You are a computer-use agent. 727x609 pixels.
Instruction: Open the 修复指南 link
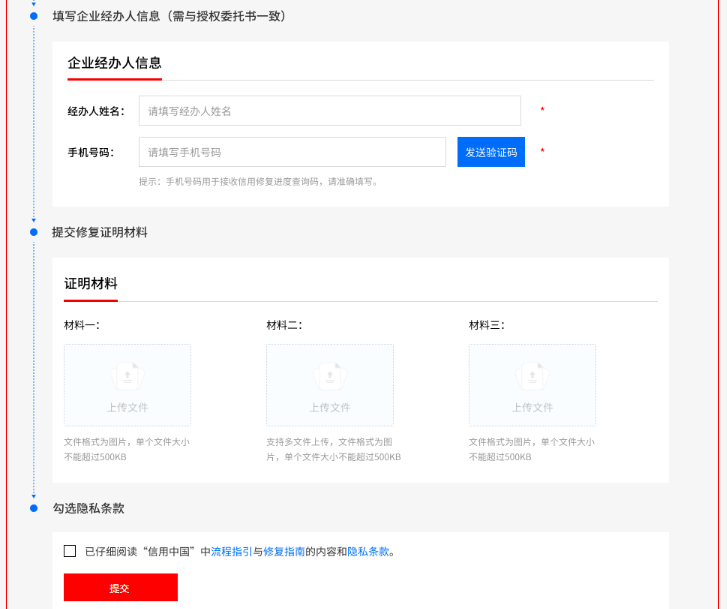pos(283,551)
